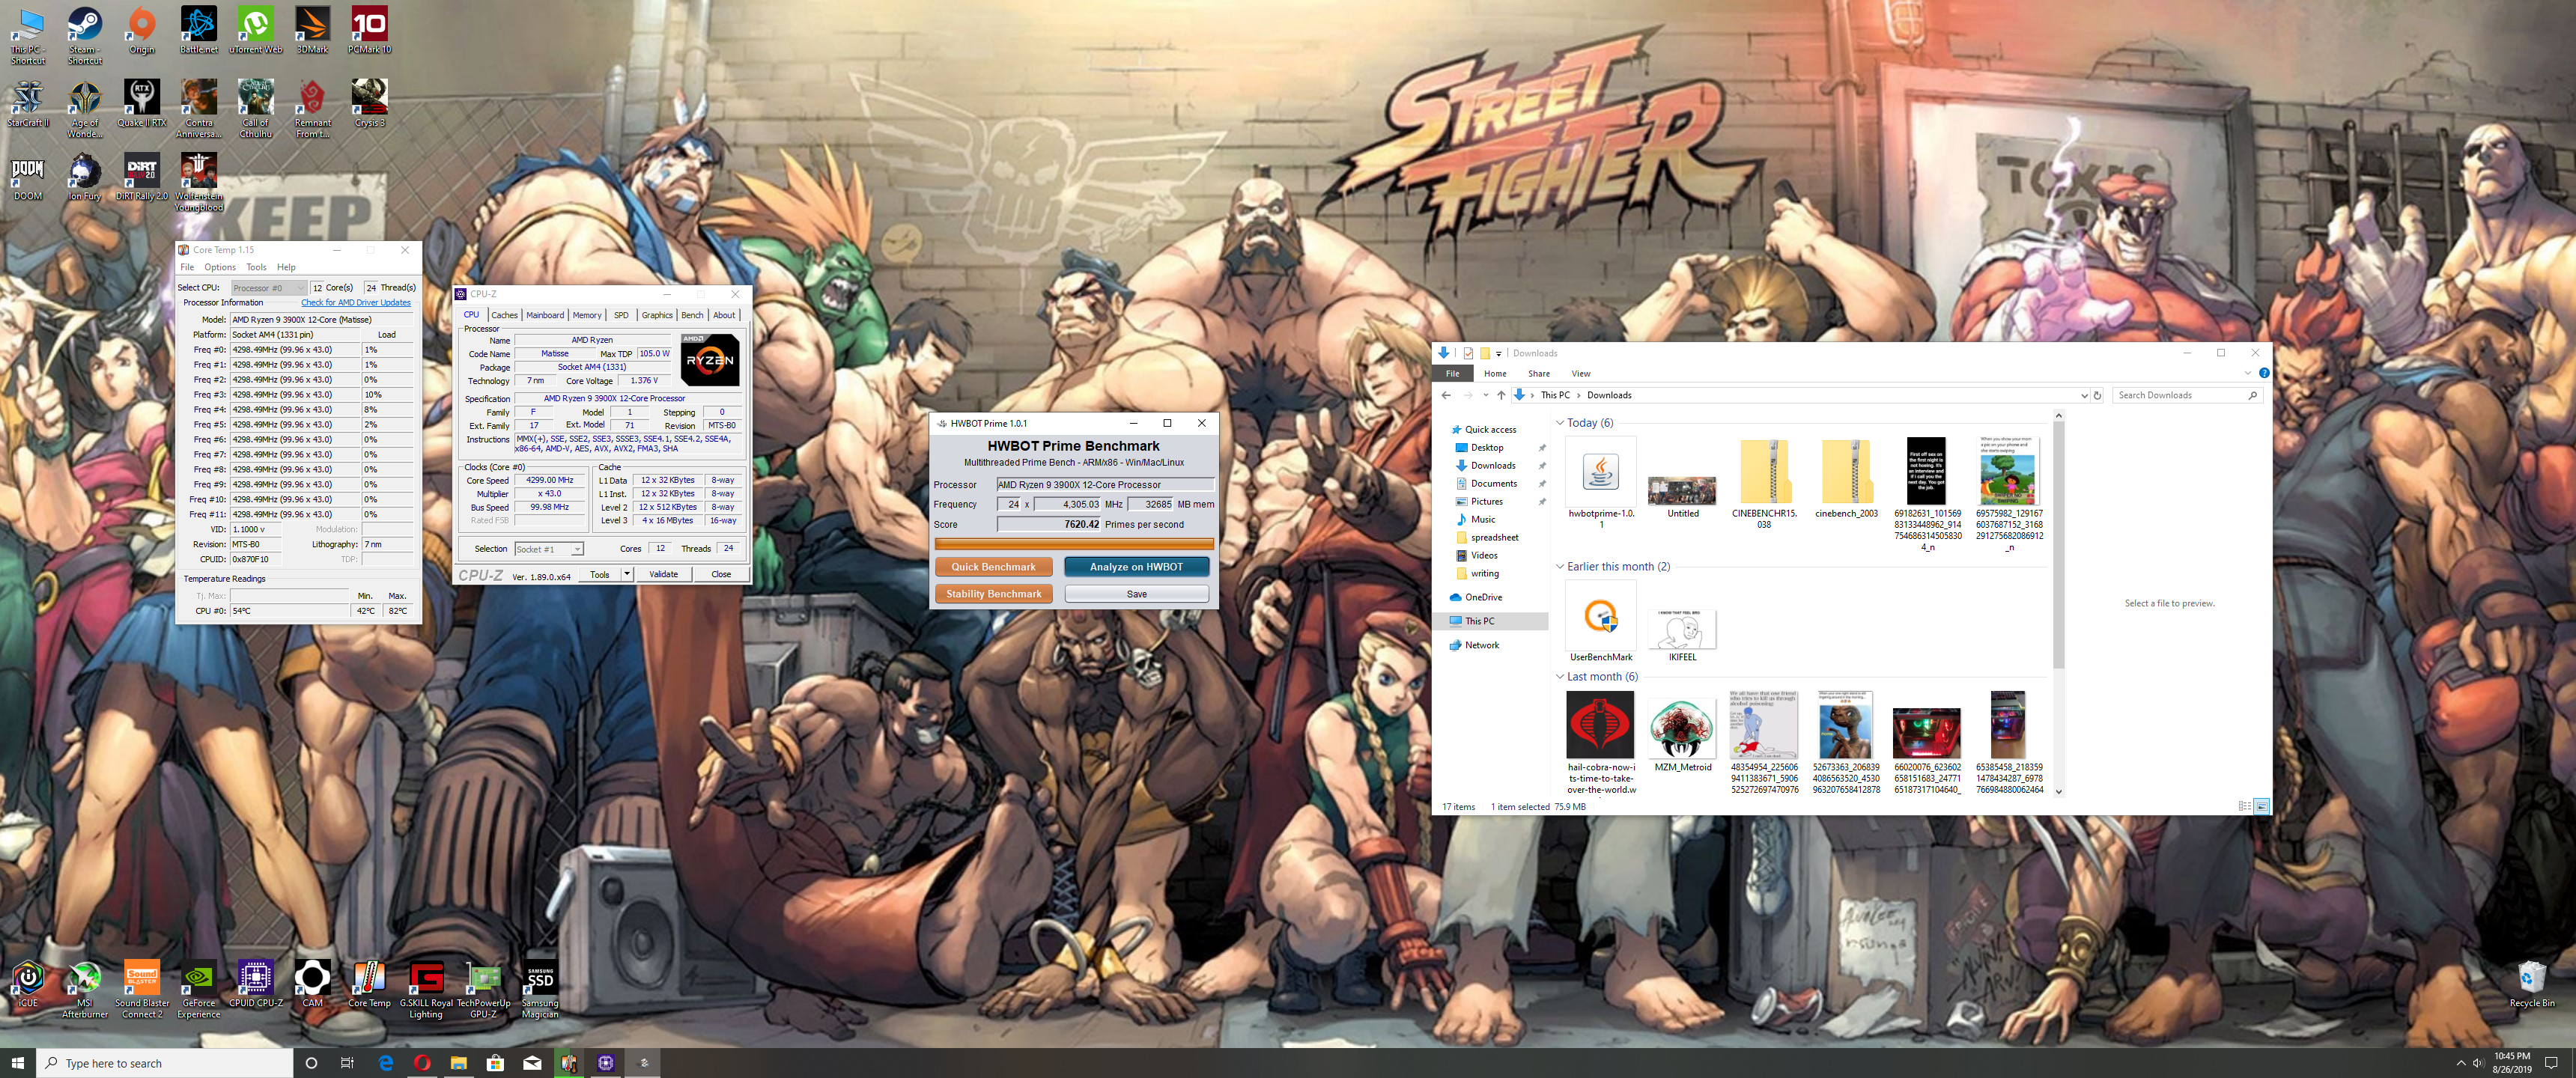2576x1078 pixels.
Task: Click Check for AMD Driver Updates link
Action: coord(356,302)
